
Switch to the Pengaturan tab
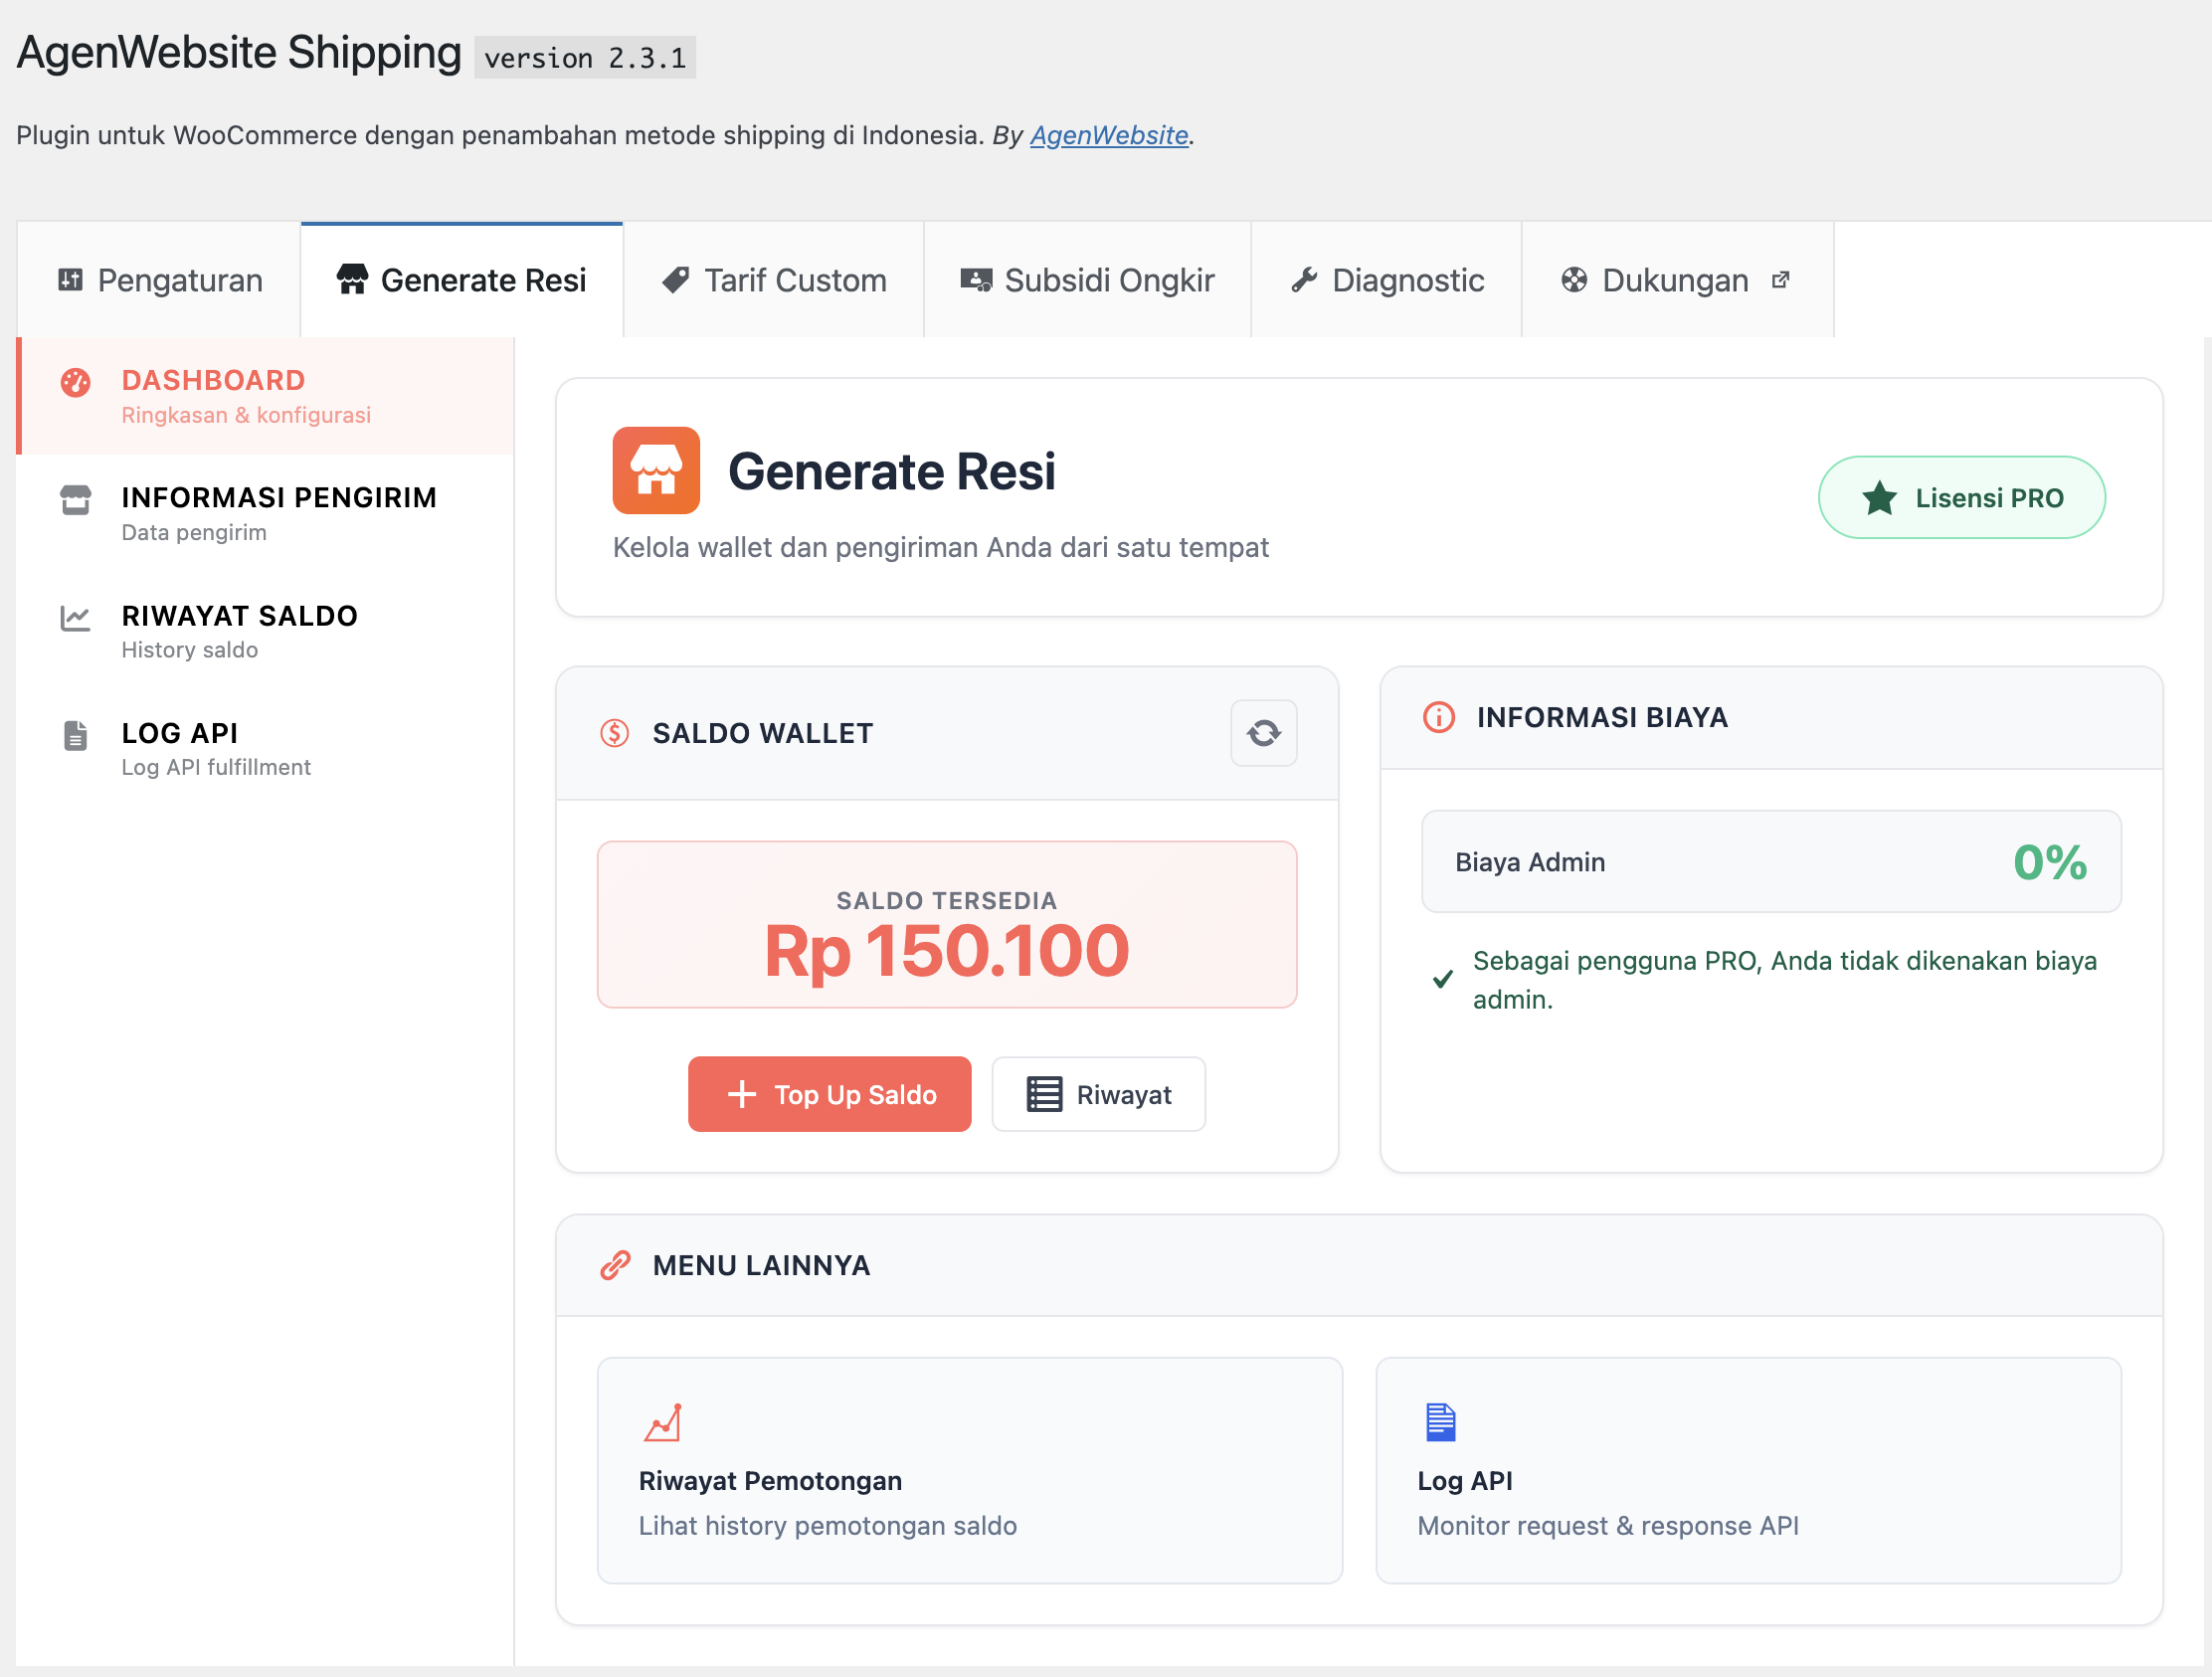click(x=160, y=280)
